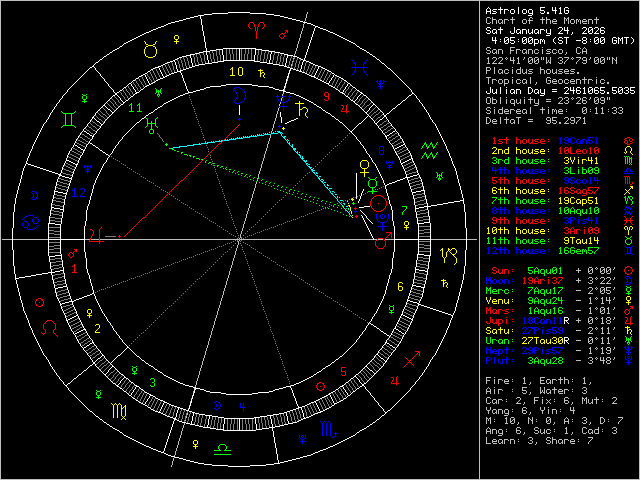Select the red Mars glyph on the horizon line
This screenshot has height=480, width=640.
383,241
